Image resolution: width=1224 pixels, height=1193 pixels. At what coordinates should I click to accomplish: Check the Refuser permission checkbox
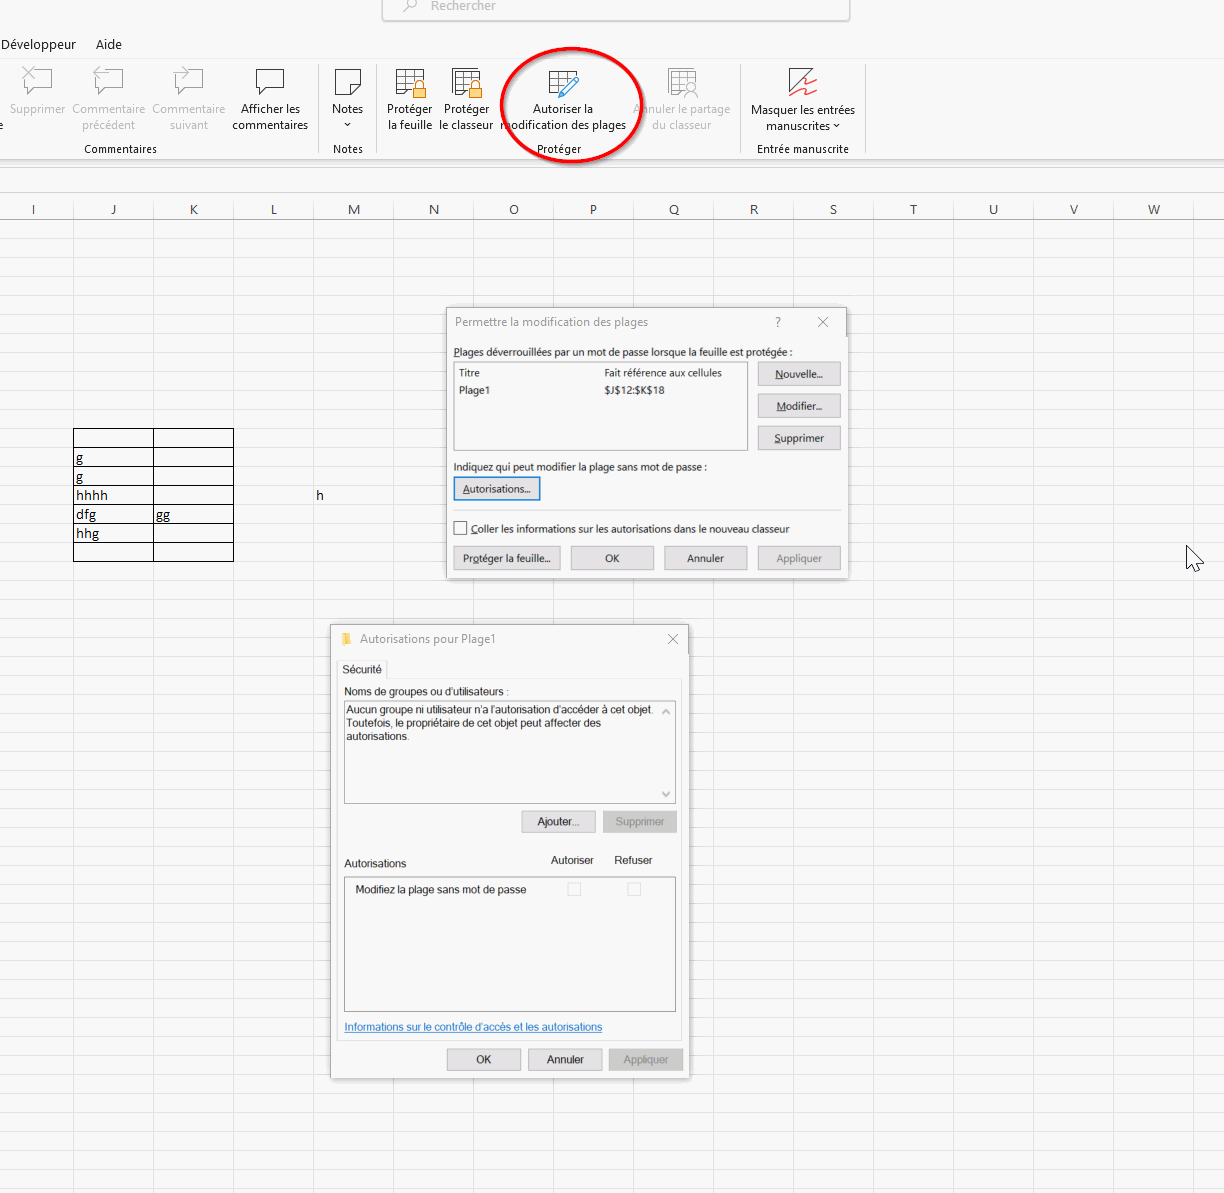tap(634, 889)
